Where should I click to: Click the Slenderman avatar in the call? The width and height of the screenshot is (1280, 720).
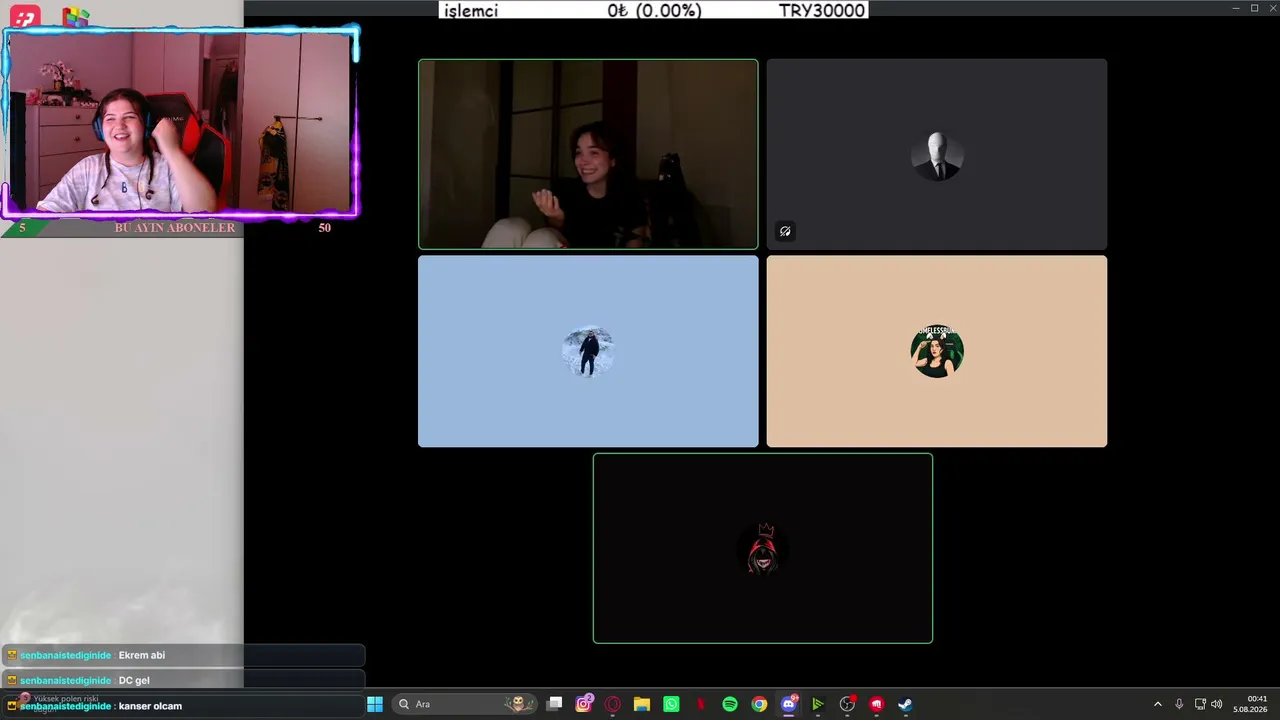(x=937, y=155)
